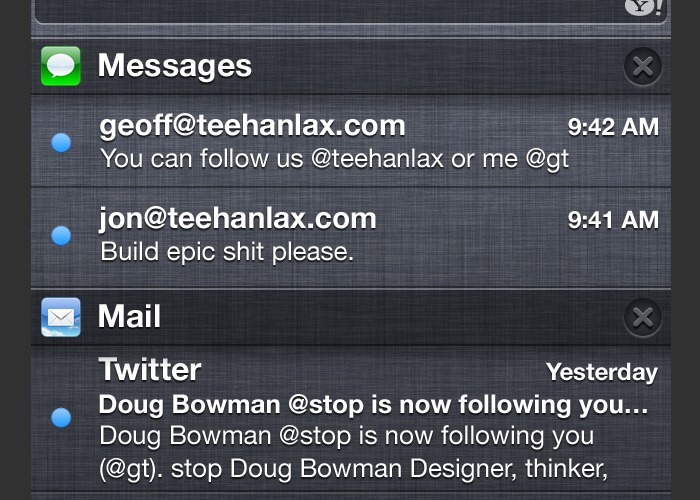Viewport: 700px width, 500px height.
Task: Tap the 9:41 AM timestamp
Action: click(x=613, y=220)
